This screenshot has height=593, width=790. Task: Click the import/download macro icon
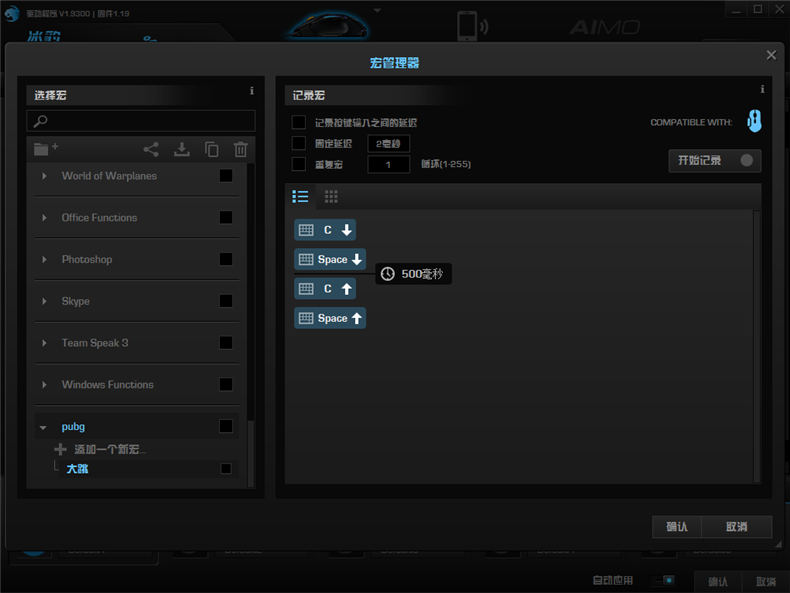click(x=181, y=149)
